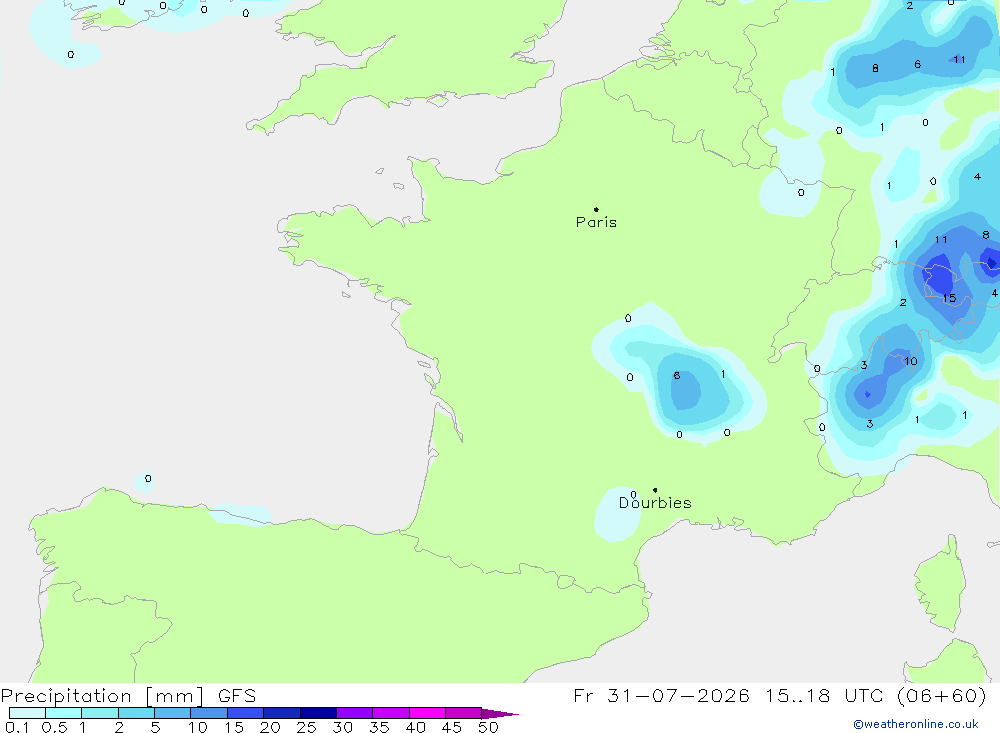
Task: Click the Dourbies location dot
Action: 655,490
